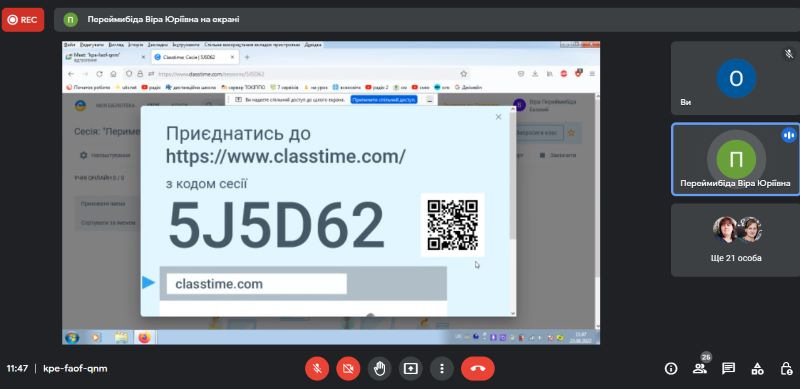
Task: Hide the screen sharing notification bar
Action: click(430, 100)
